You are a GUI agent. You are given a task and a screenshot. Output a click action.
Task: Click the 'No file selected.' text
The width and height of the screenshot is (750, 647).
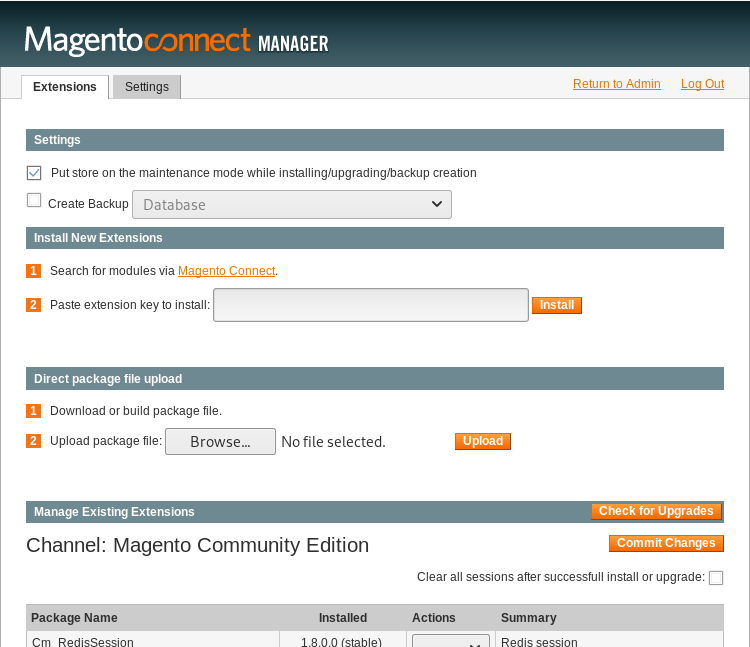(333, 442)
